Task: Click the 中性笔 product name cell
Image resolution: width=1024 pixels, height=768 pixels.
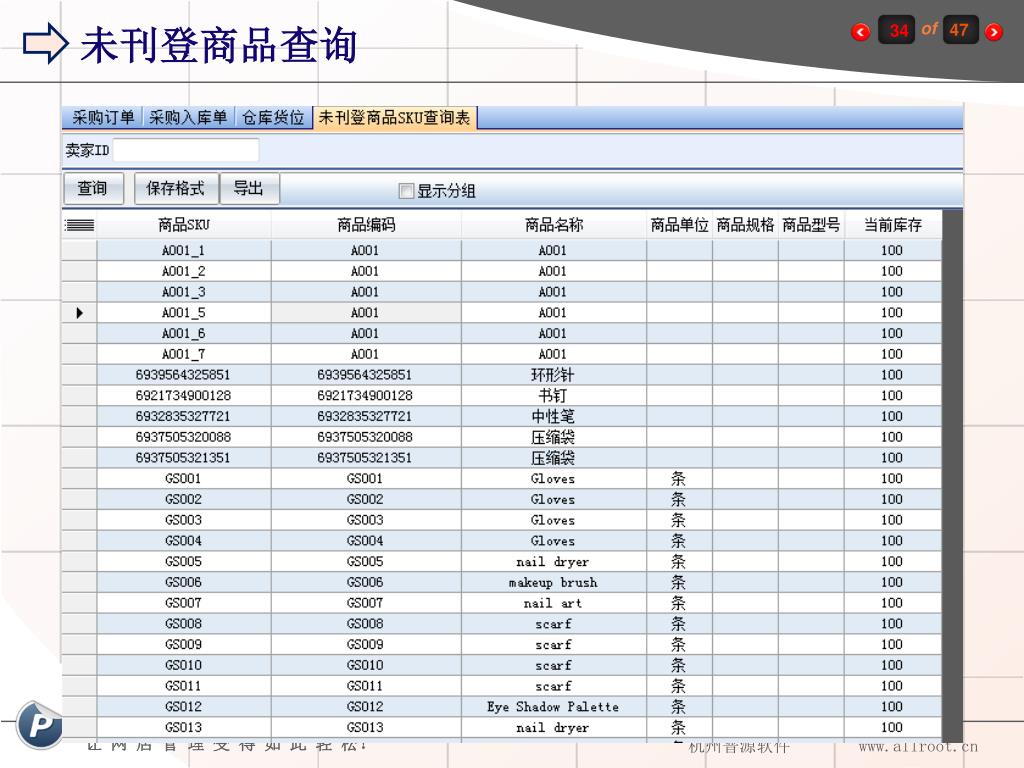Action: coord(554,416)
